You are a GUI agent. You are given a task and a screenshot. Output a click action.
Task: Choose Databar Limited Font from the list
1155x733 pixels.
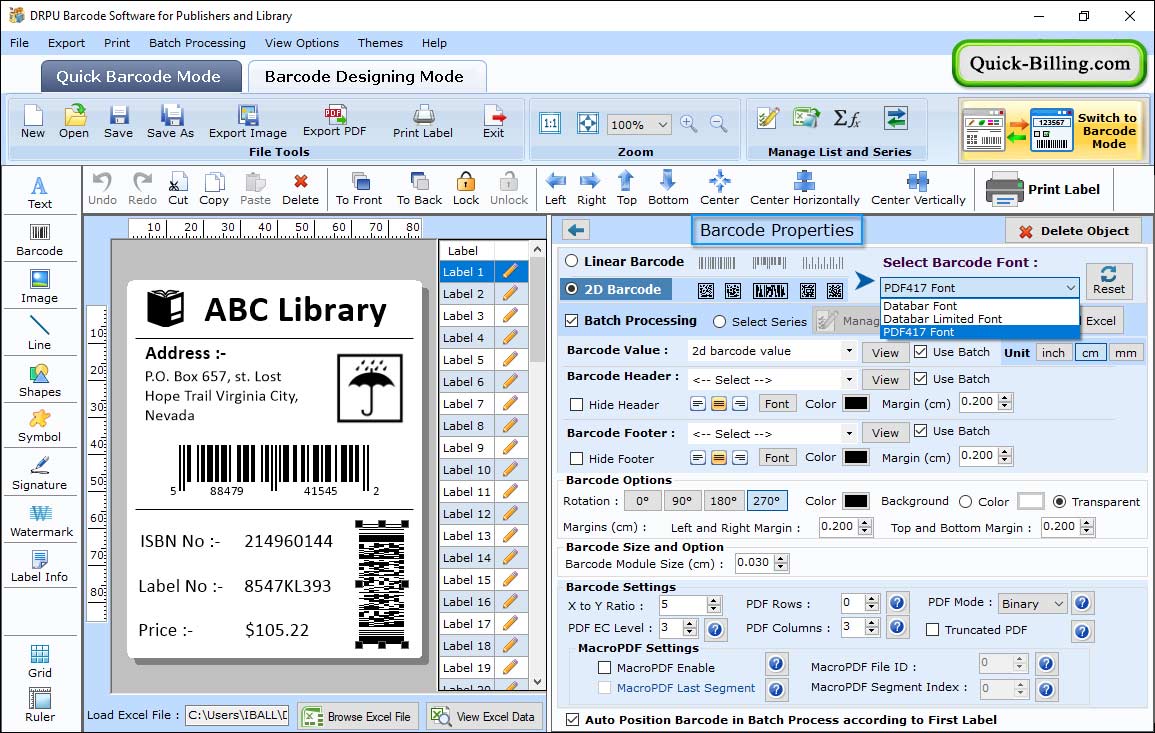[942, 319]
